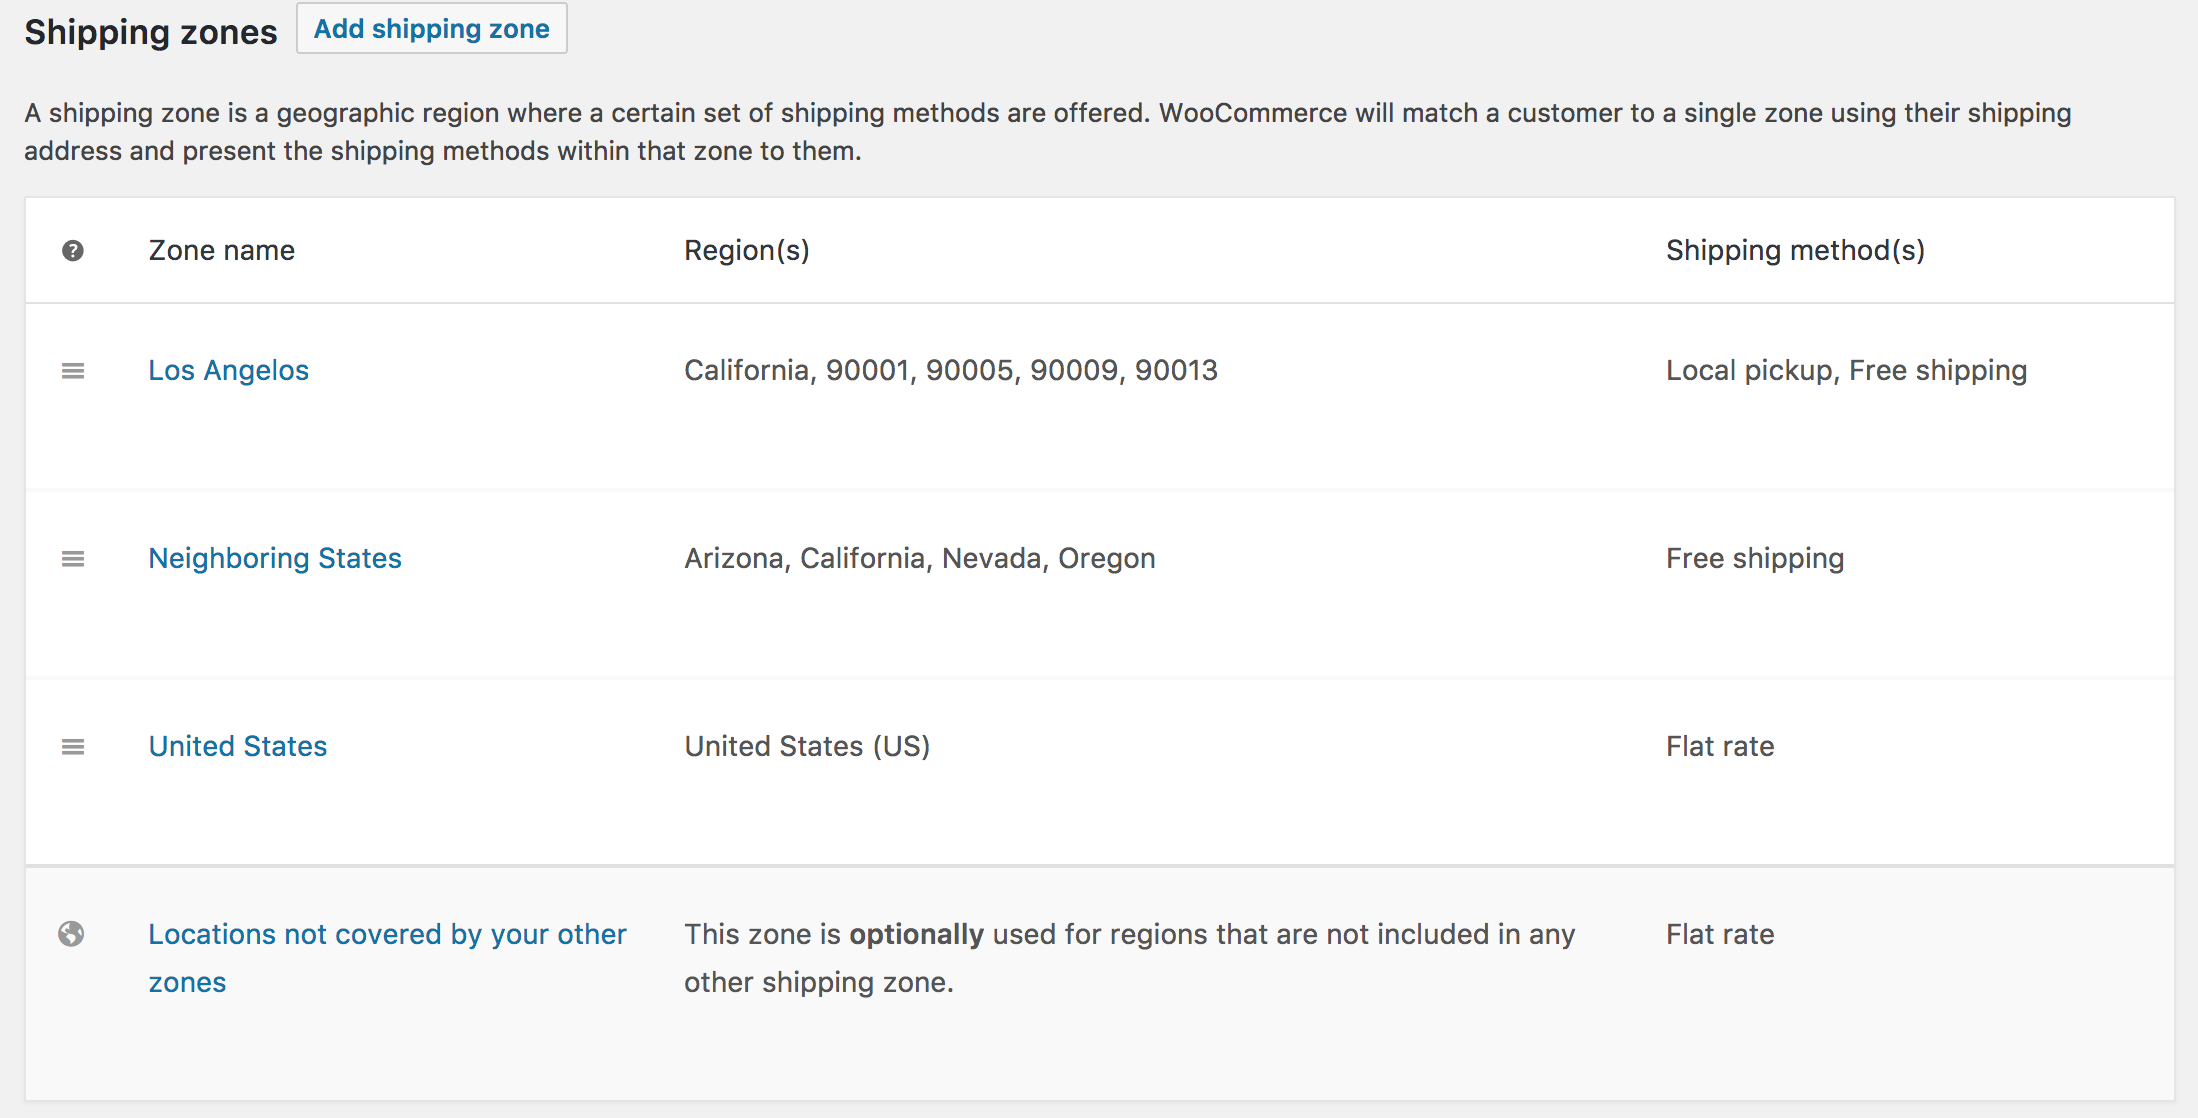Open the Los Angelos shipping zone
This screenshot has height=1118, width=2198.
coord(228,370)
